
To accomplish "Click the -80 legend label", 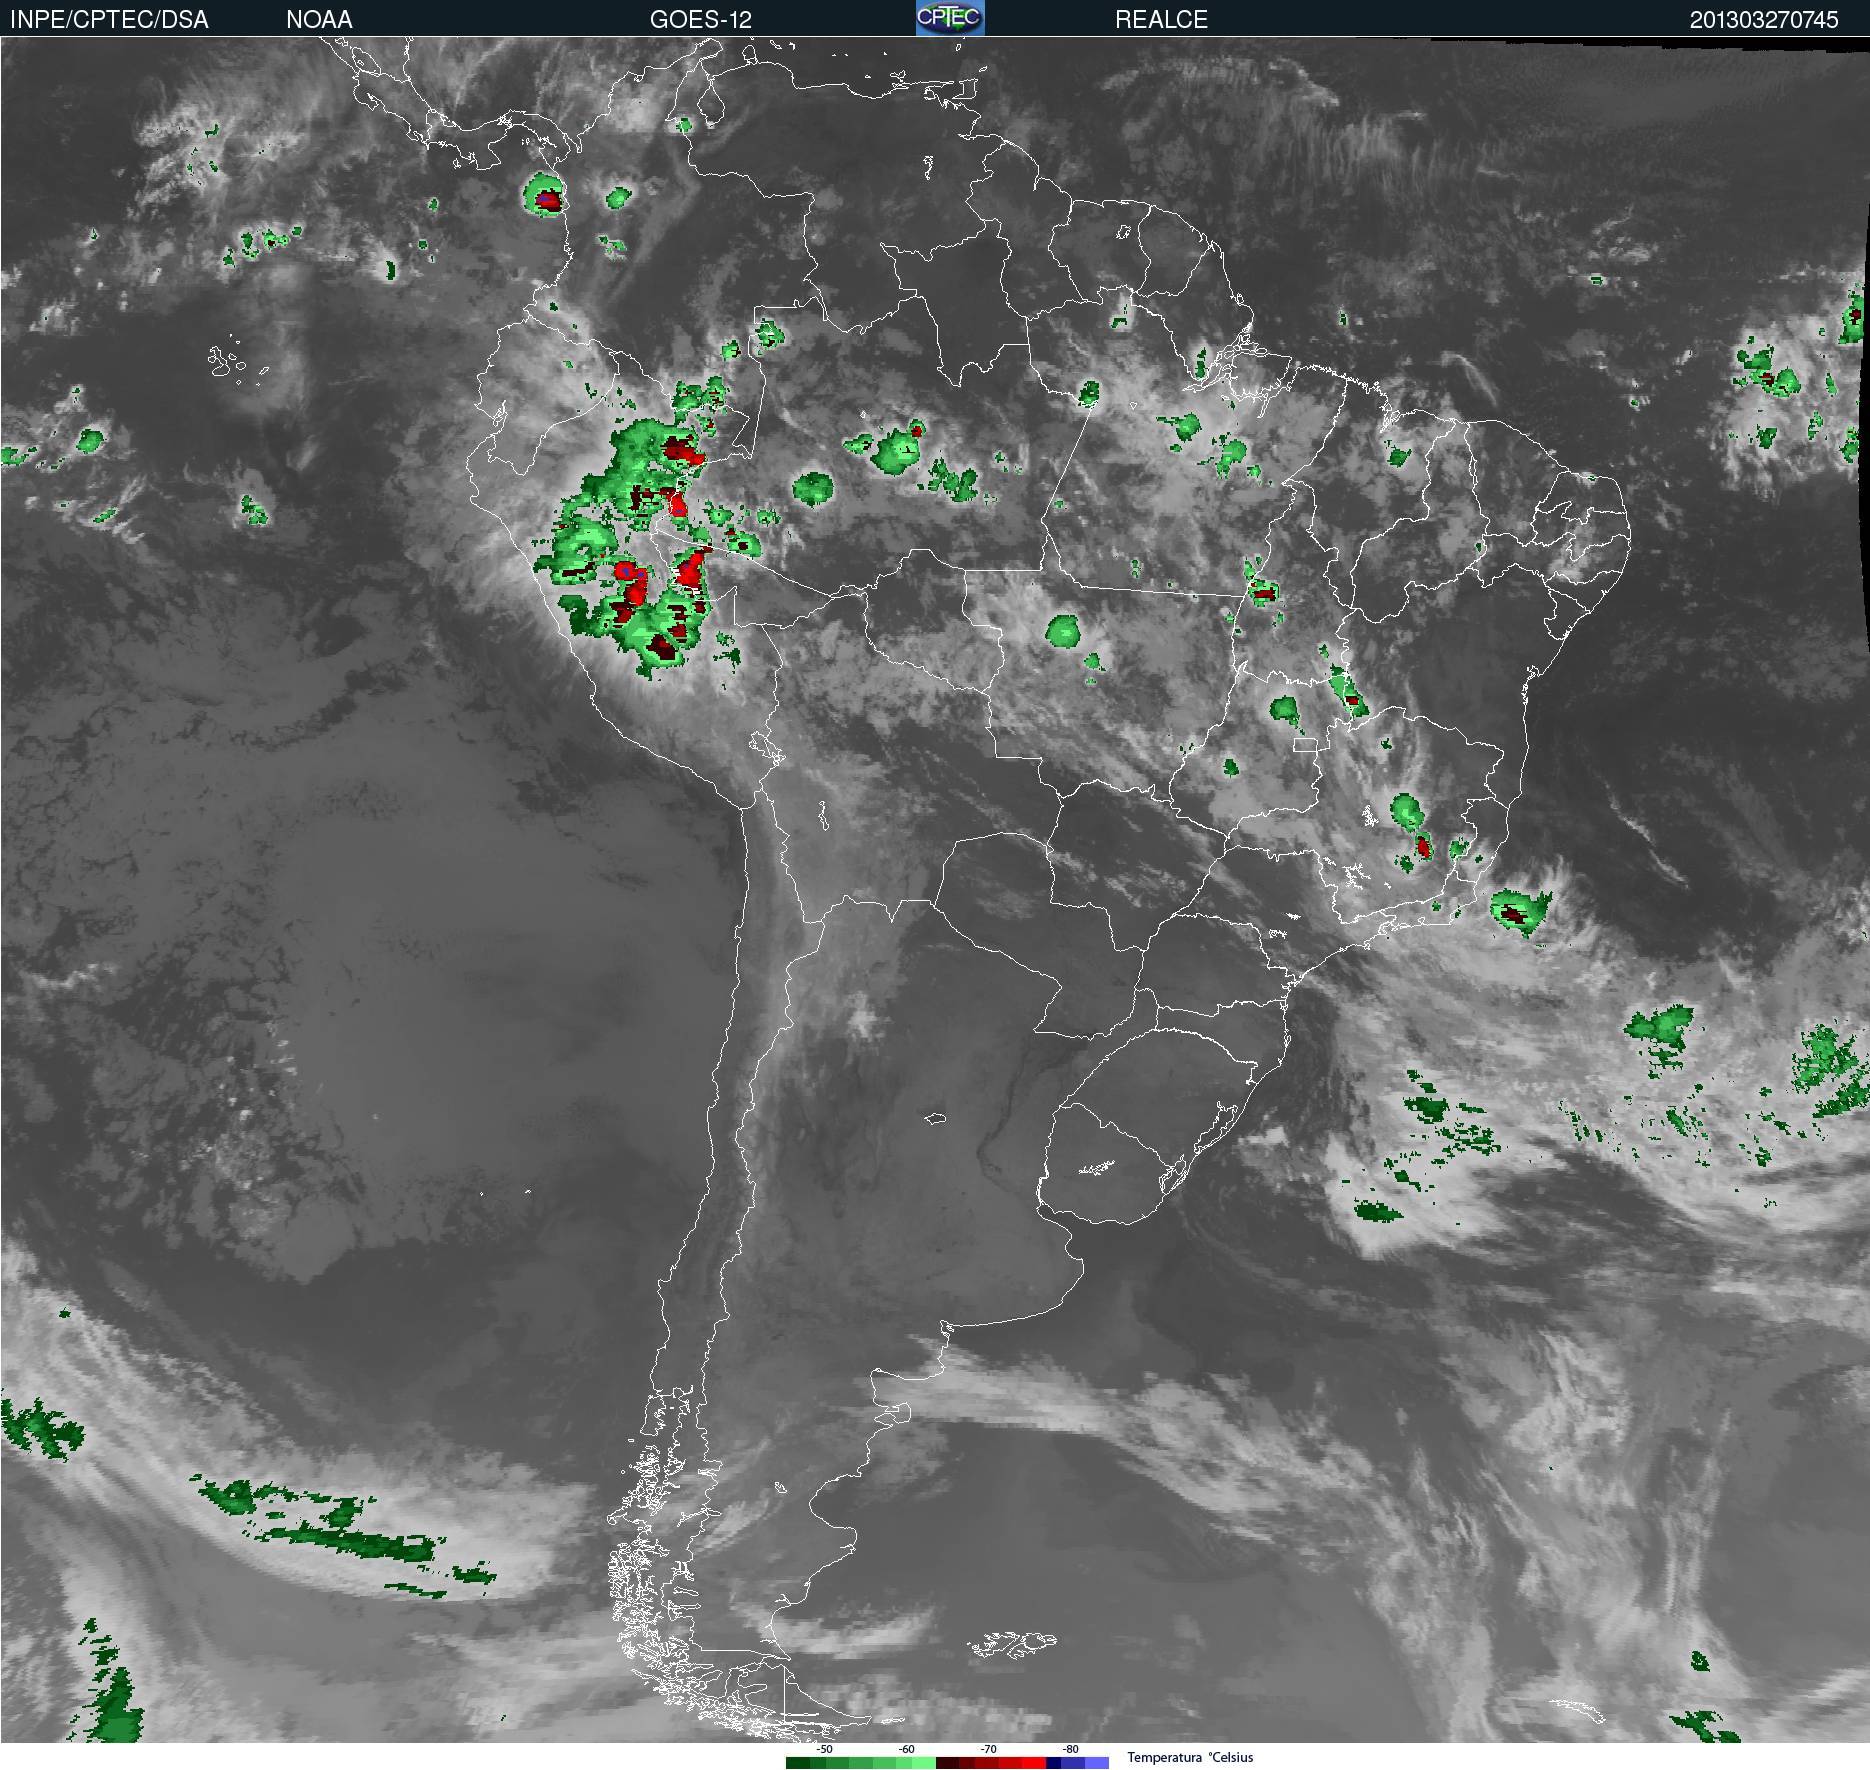I will (1070, 1749).
